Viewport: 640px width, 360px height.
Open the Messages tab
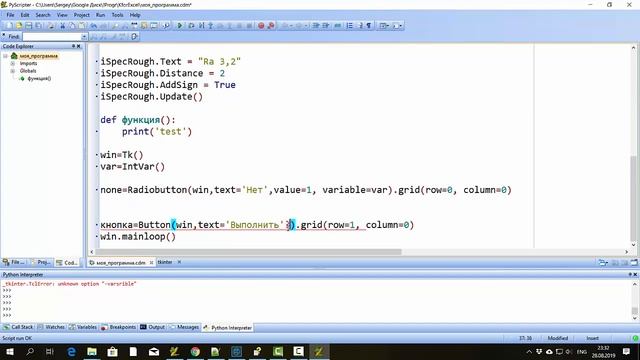tap(184, 327)
